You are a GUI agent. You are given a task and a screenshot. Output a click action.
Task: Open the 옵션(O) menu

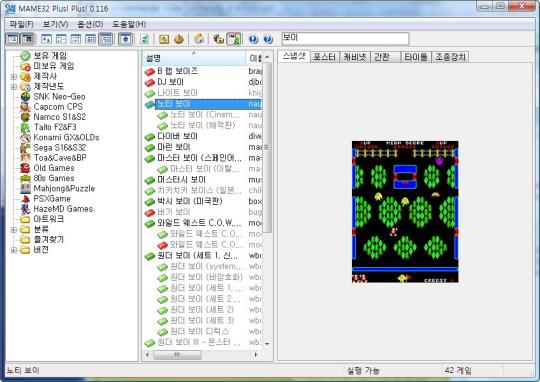pyautogui.click(x=90, y=24)
